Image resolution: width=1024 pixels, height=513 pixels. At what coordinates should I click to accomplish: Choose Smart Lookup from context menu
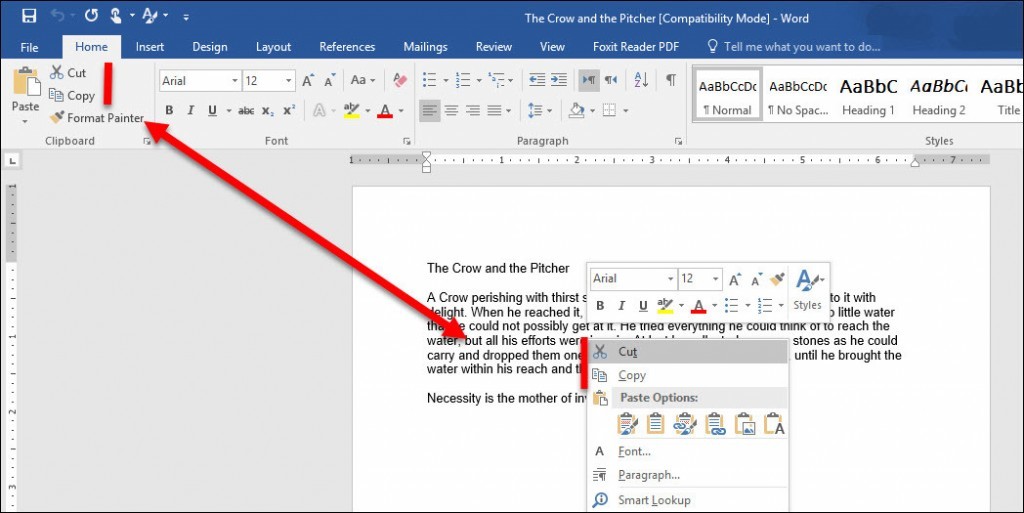(688, 500)
